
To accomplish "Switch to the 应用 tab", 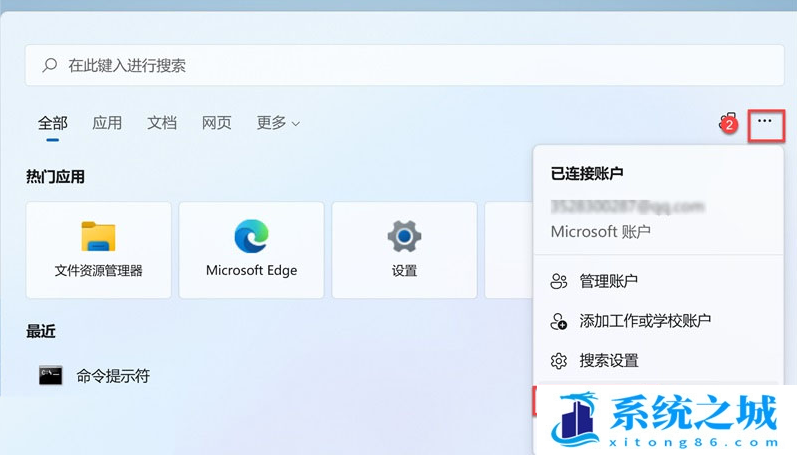I will point(107,123).
